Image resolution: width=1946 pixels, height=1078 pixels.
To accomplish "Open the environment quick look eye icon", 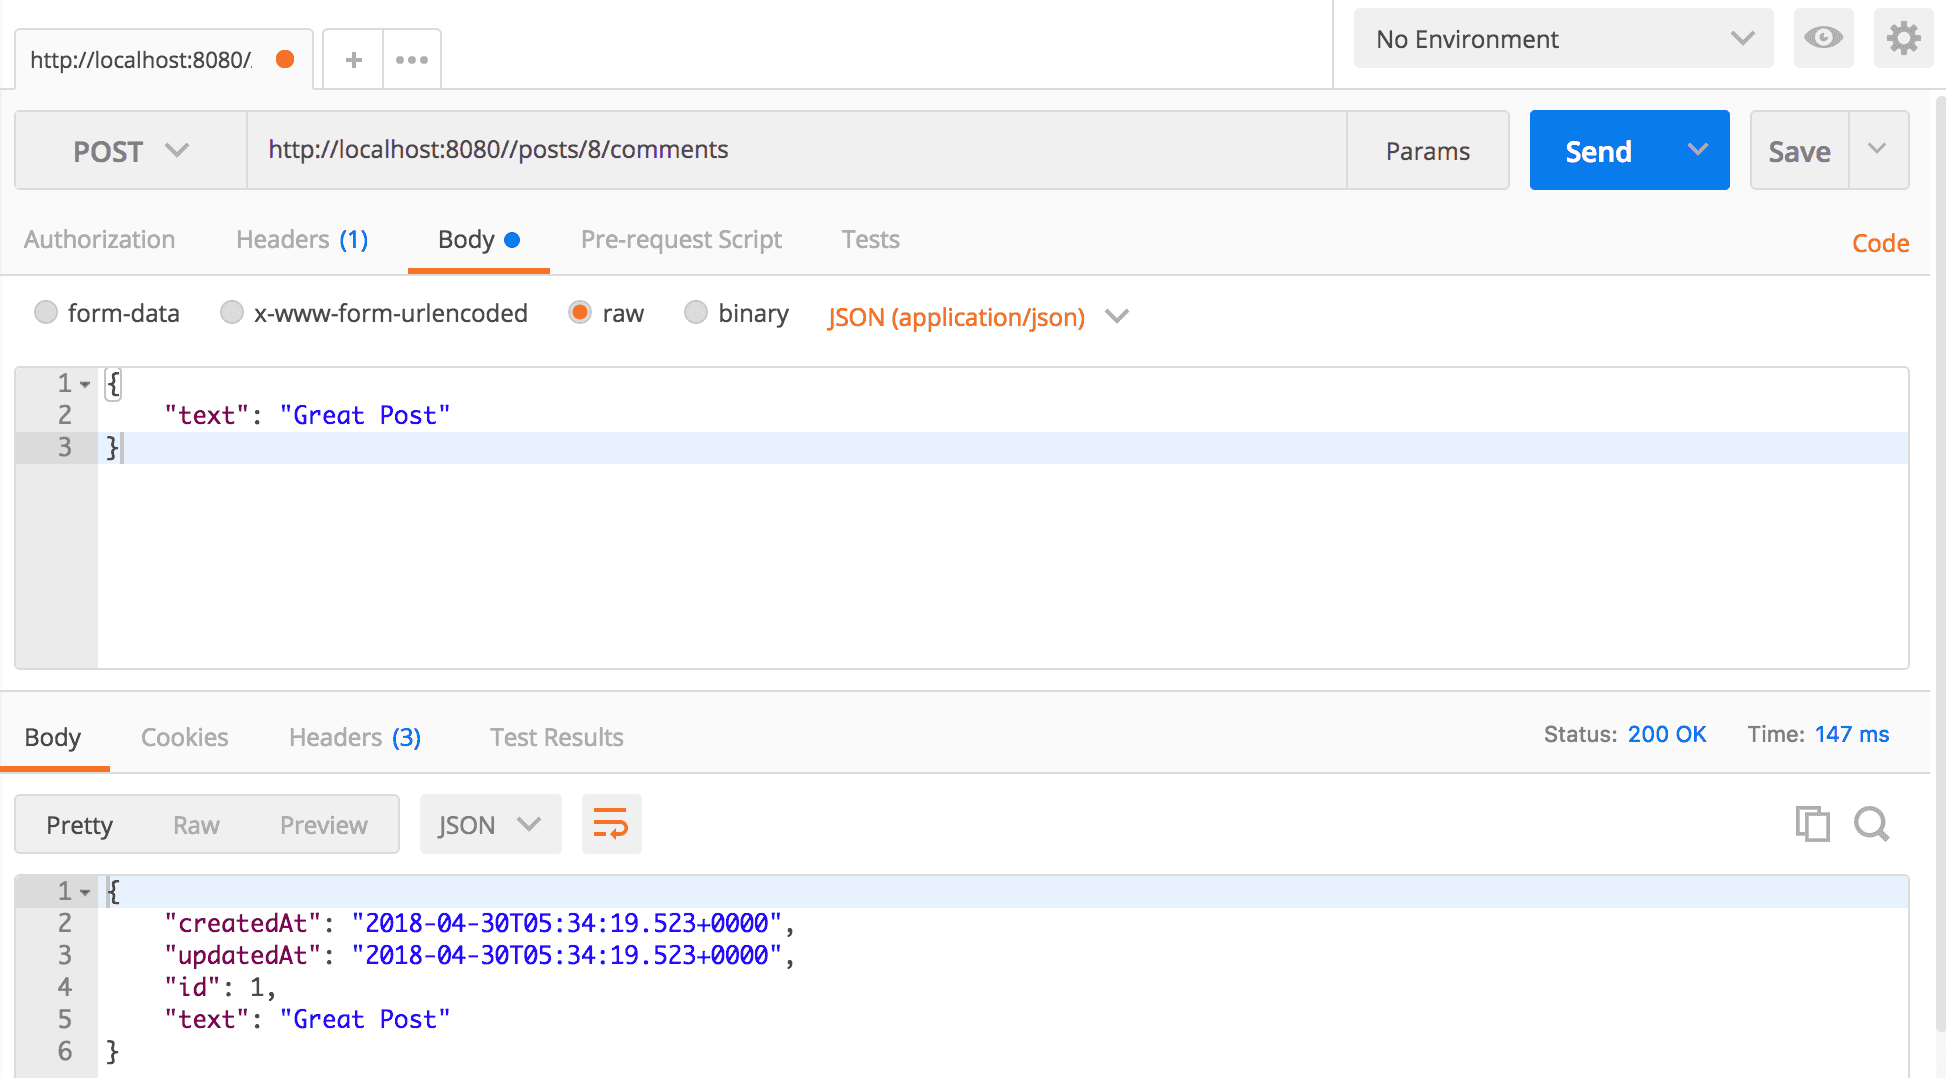I will pos(1822,38).
